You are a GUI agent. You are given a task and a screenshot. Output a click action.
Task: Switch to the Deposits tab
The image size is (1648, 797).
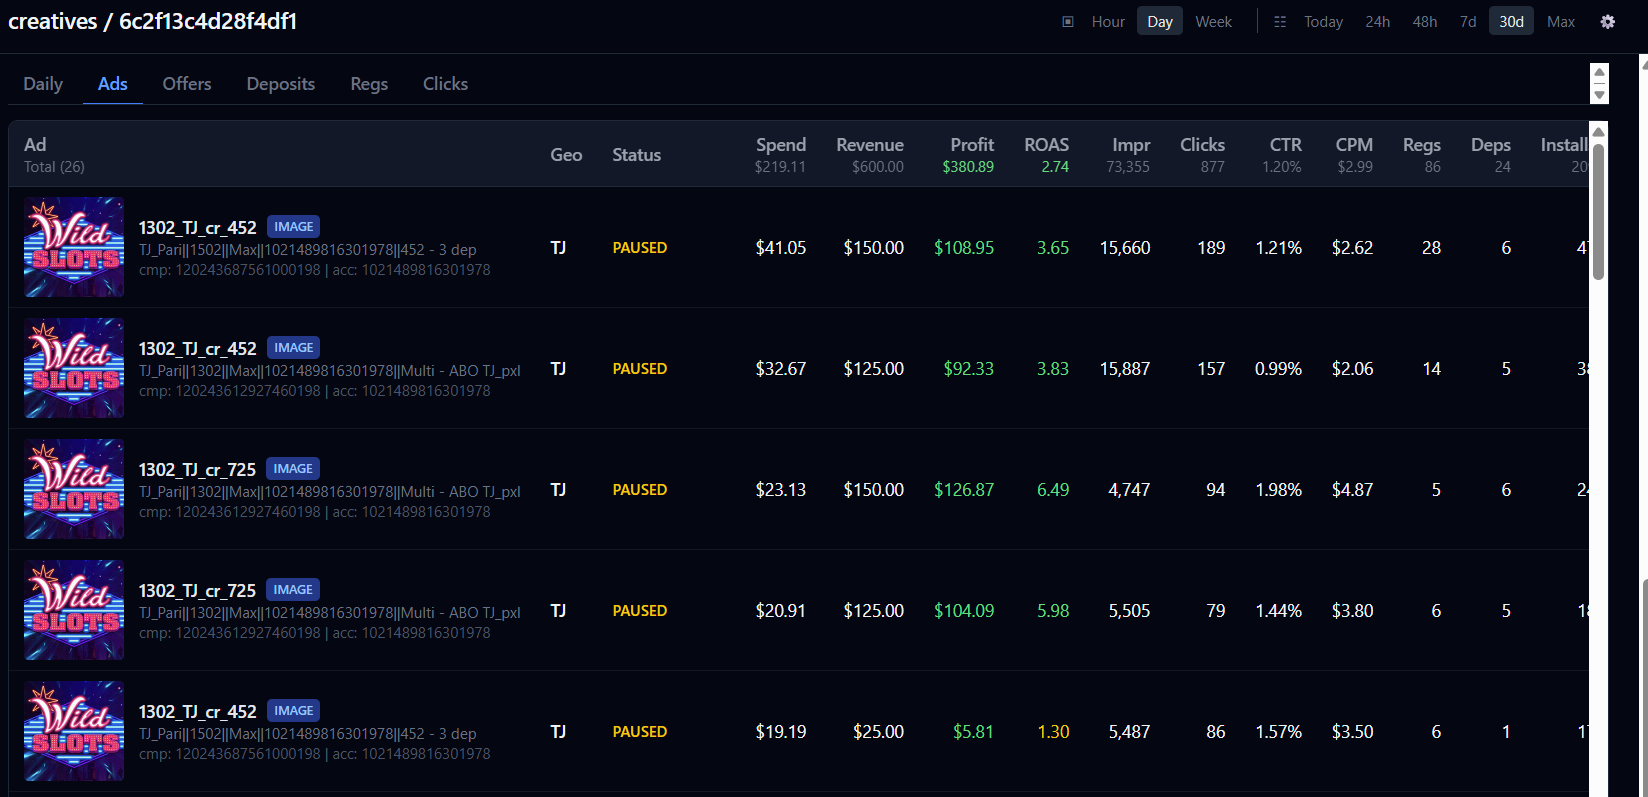point(280,84)
